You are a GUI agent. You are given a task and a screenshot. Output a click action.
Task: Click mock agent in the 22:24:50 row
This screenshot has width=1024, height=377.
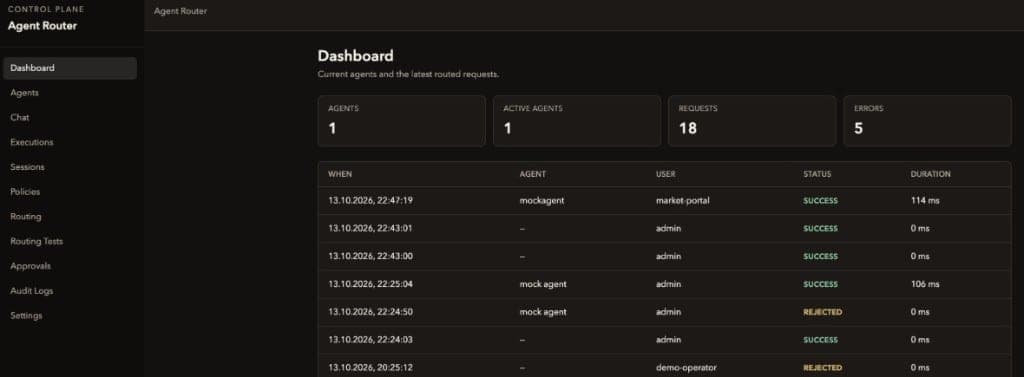click(543, 312)
